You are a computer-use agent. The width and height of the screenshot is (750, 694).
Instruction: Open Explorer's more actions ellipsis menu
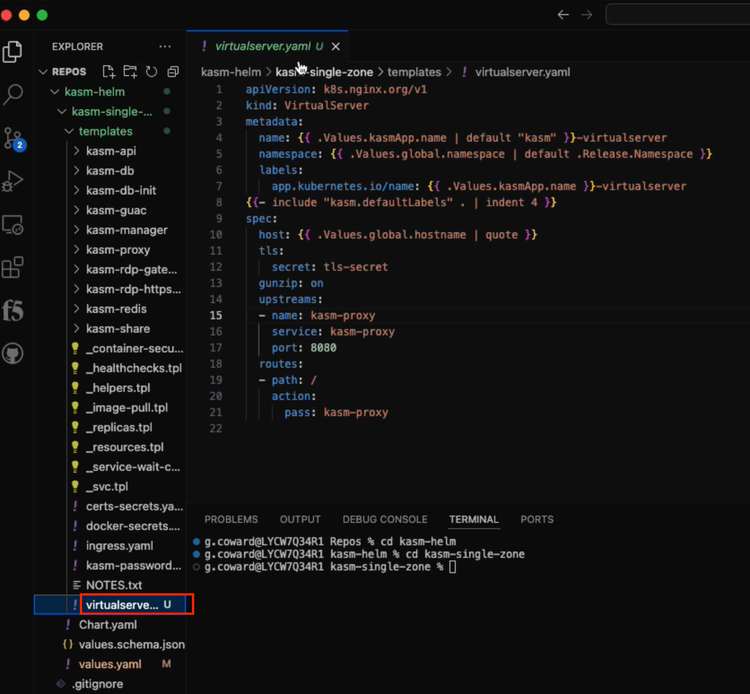pos(165,46)
